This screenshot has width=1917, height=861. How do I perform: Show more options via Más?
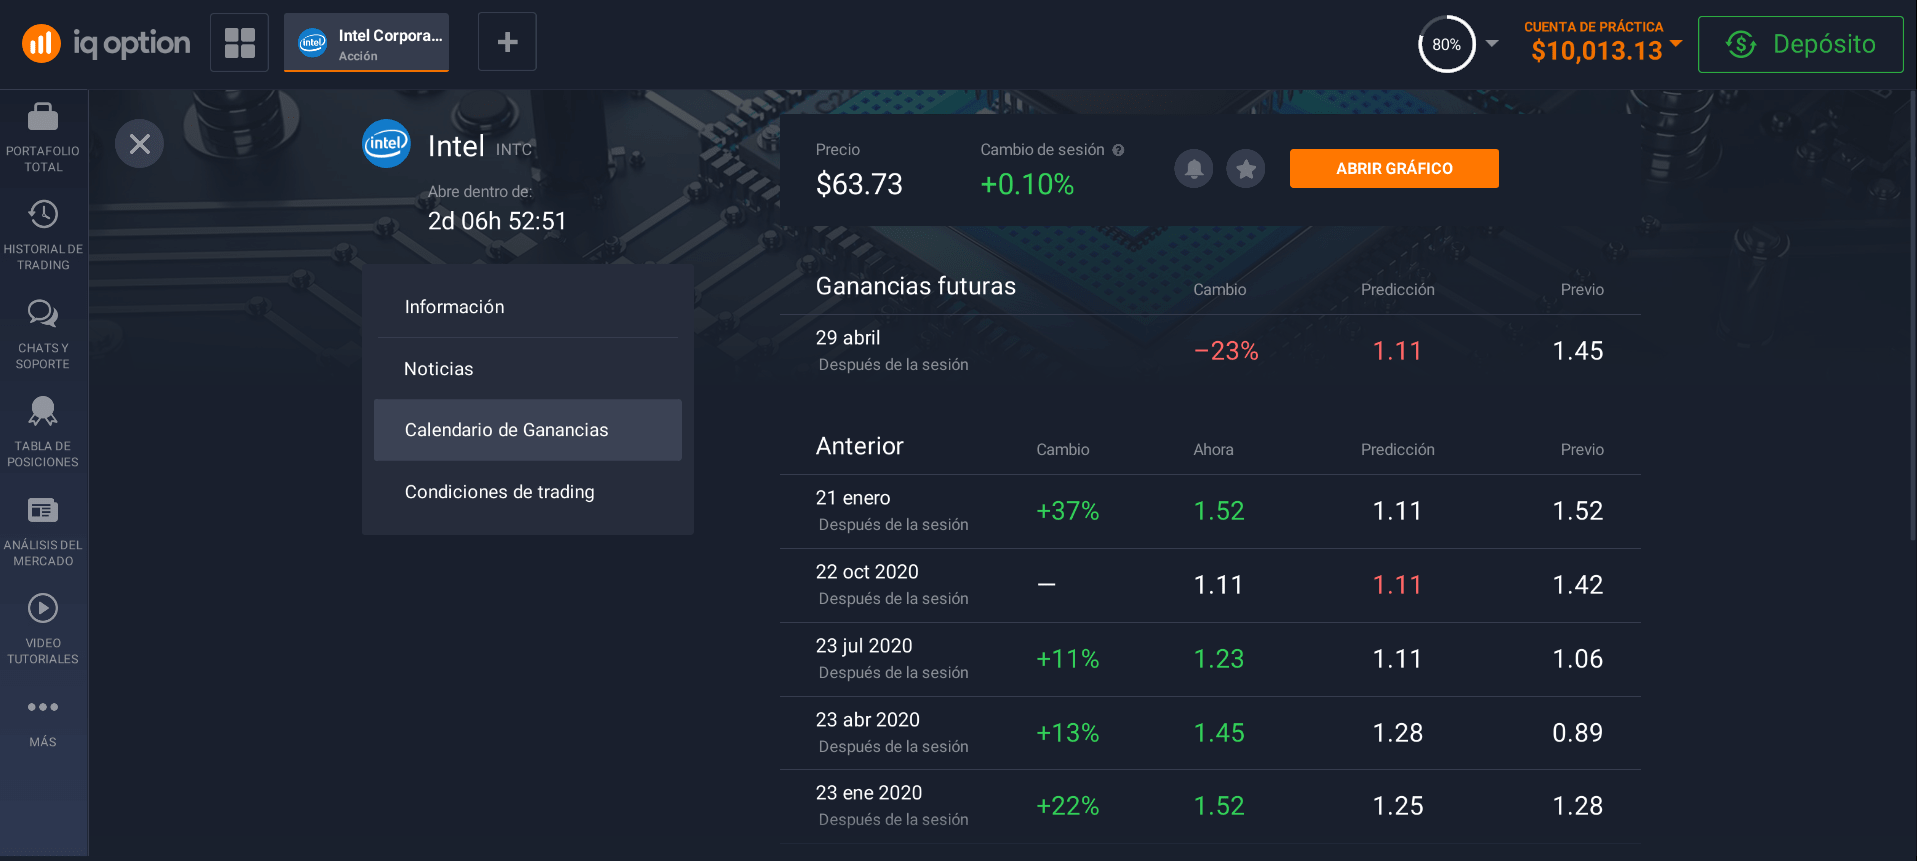pos(43,722)
